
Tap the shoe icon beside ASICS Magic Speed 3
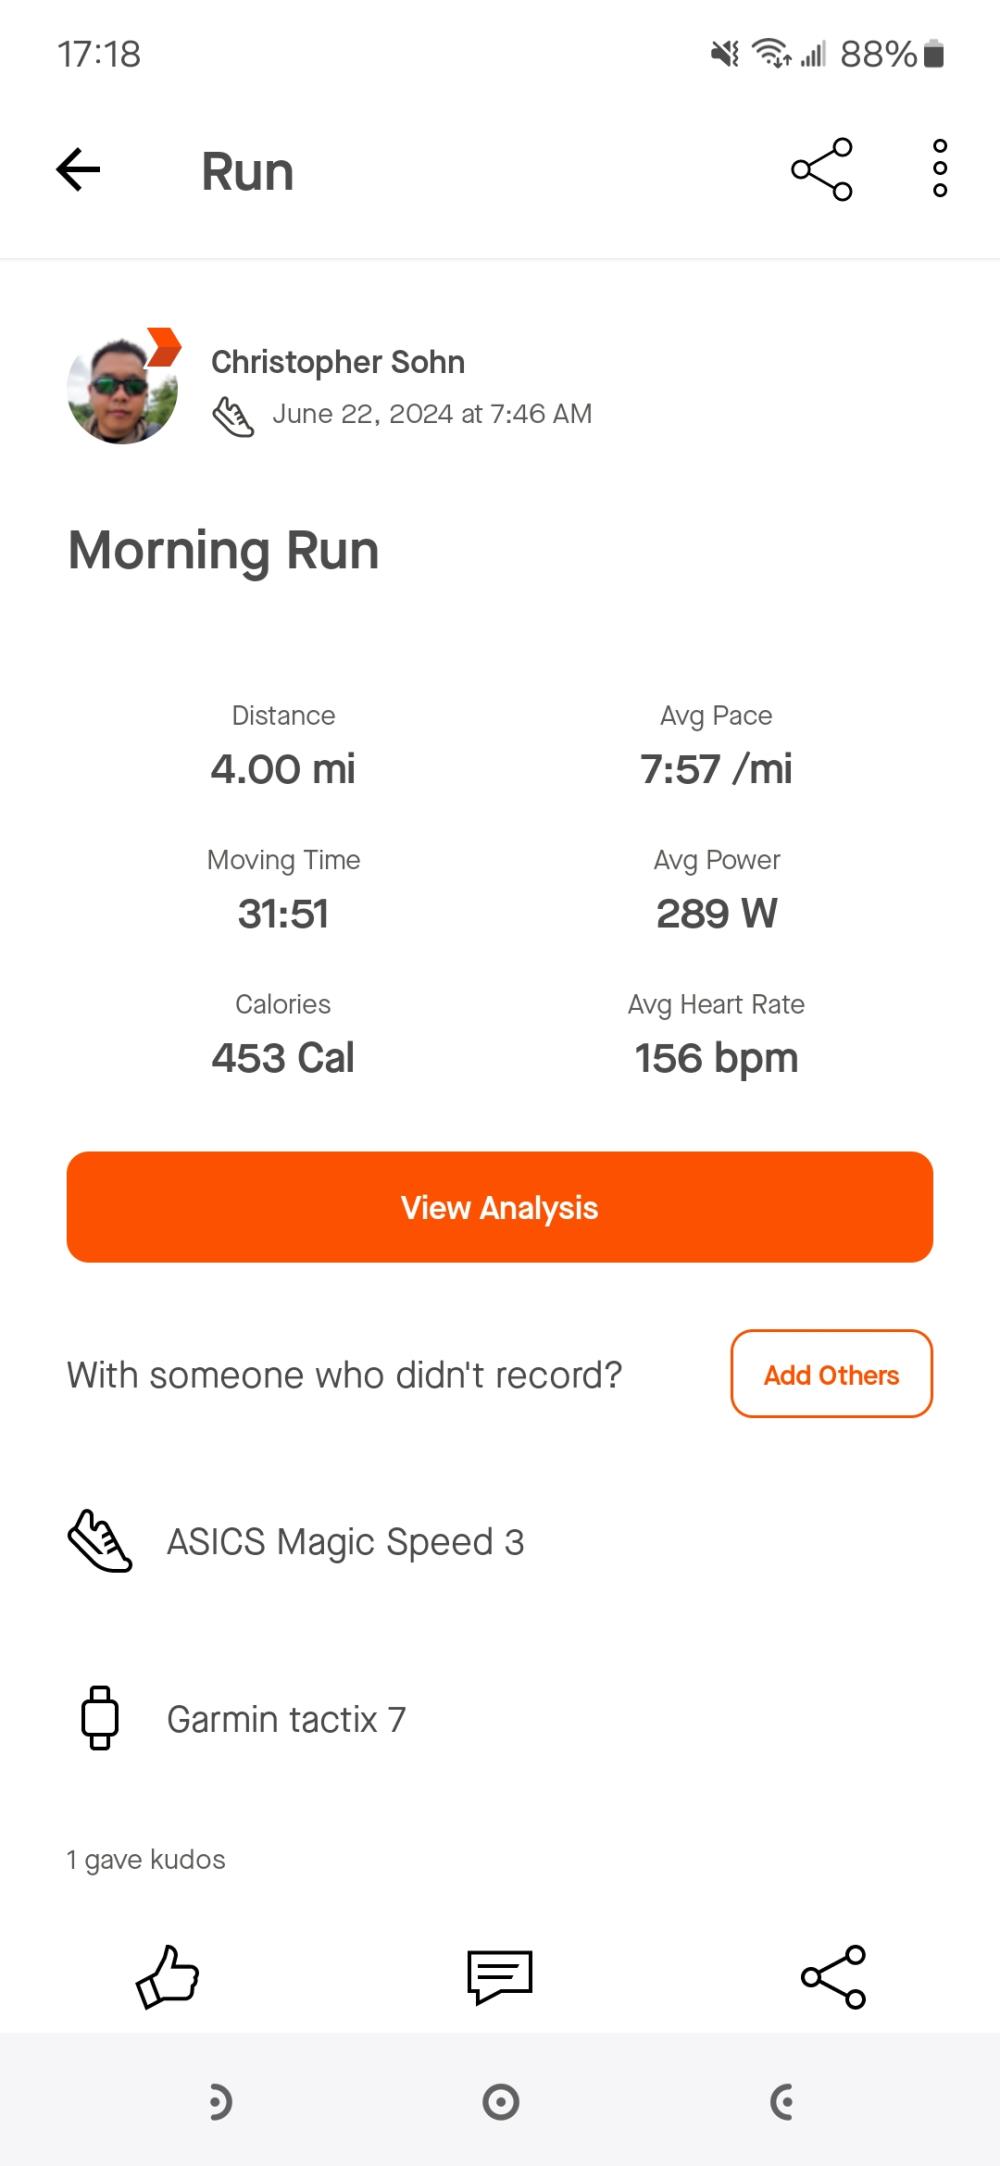click(x=100, y=1541)
